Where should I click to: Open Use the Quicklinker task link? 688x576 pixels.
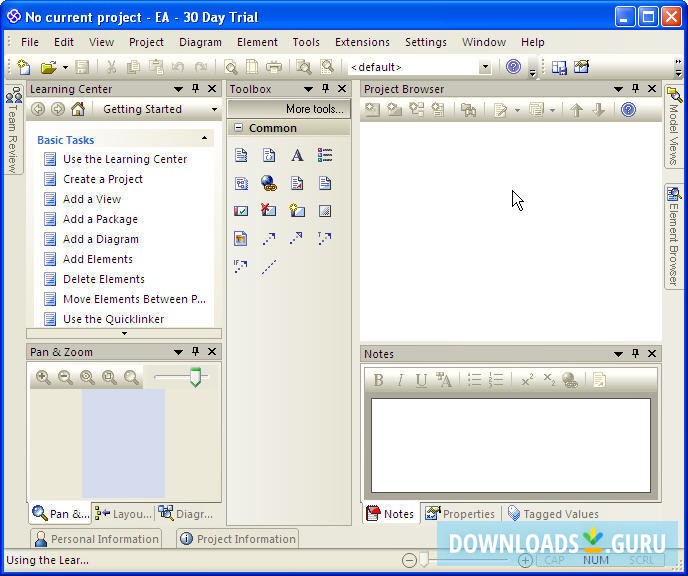(113, 319)
